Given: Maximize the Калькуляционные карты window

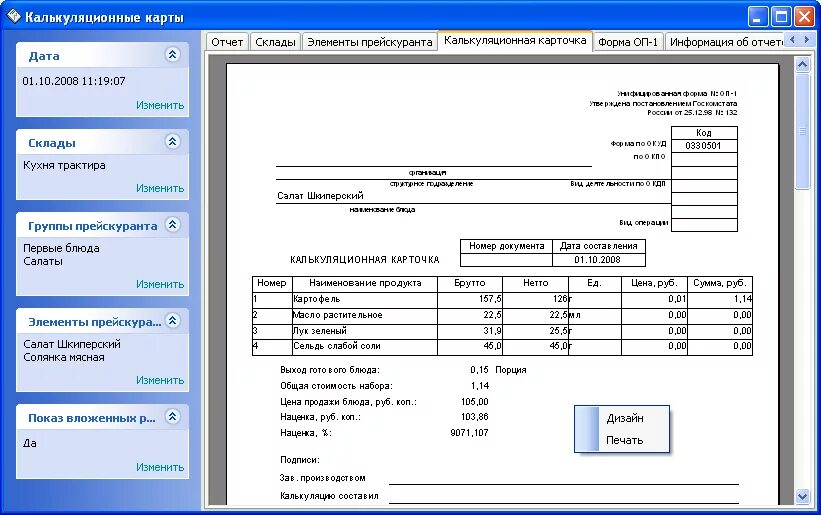Looking at the screenshot, I should click(x=781, y=17).
